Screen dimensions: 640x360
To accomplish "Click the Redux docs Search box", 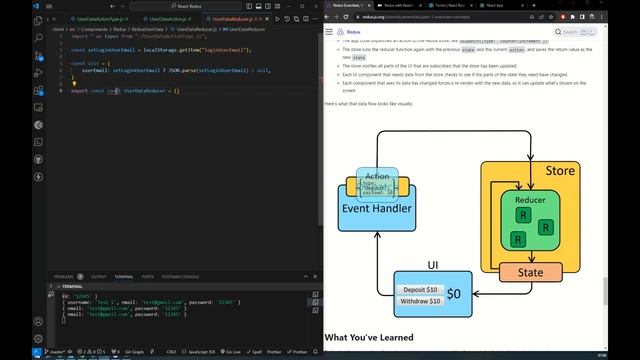I will click(x=576, y=32).
